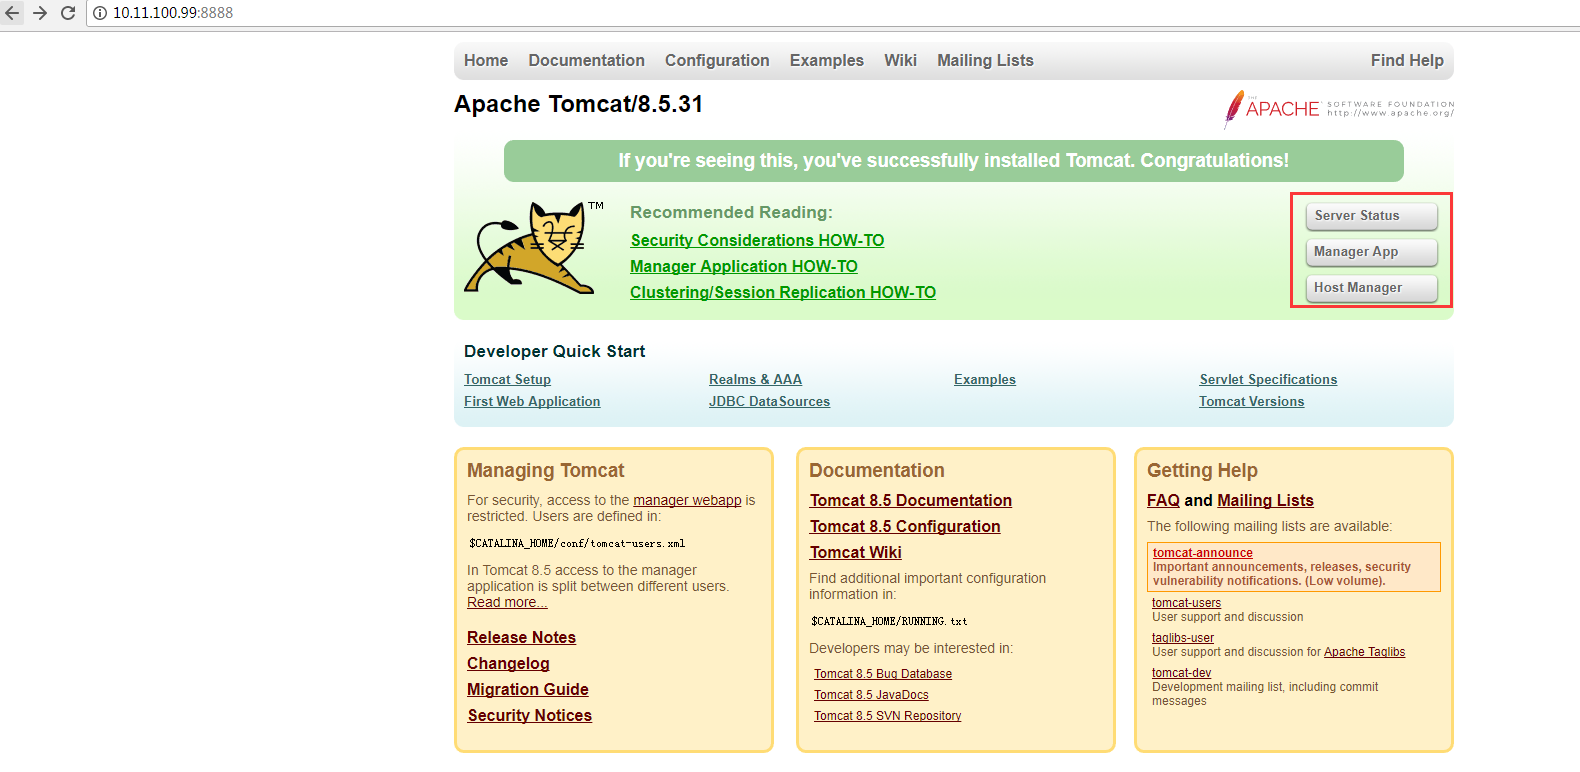Open Apache Taglibs link
The height and width of the screenshot is (772, 1580).
[x=1364, y=652]
